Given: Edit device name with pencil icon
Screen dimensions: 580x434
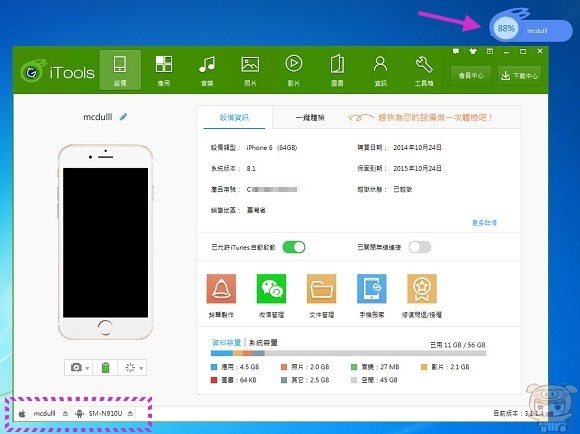Looking at the screenshot, I should pyautogui.click(x=123, y=117).
